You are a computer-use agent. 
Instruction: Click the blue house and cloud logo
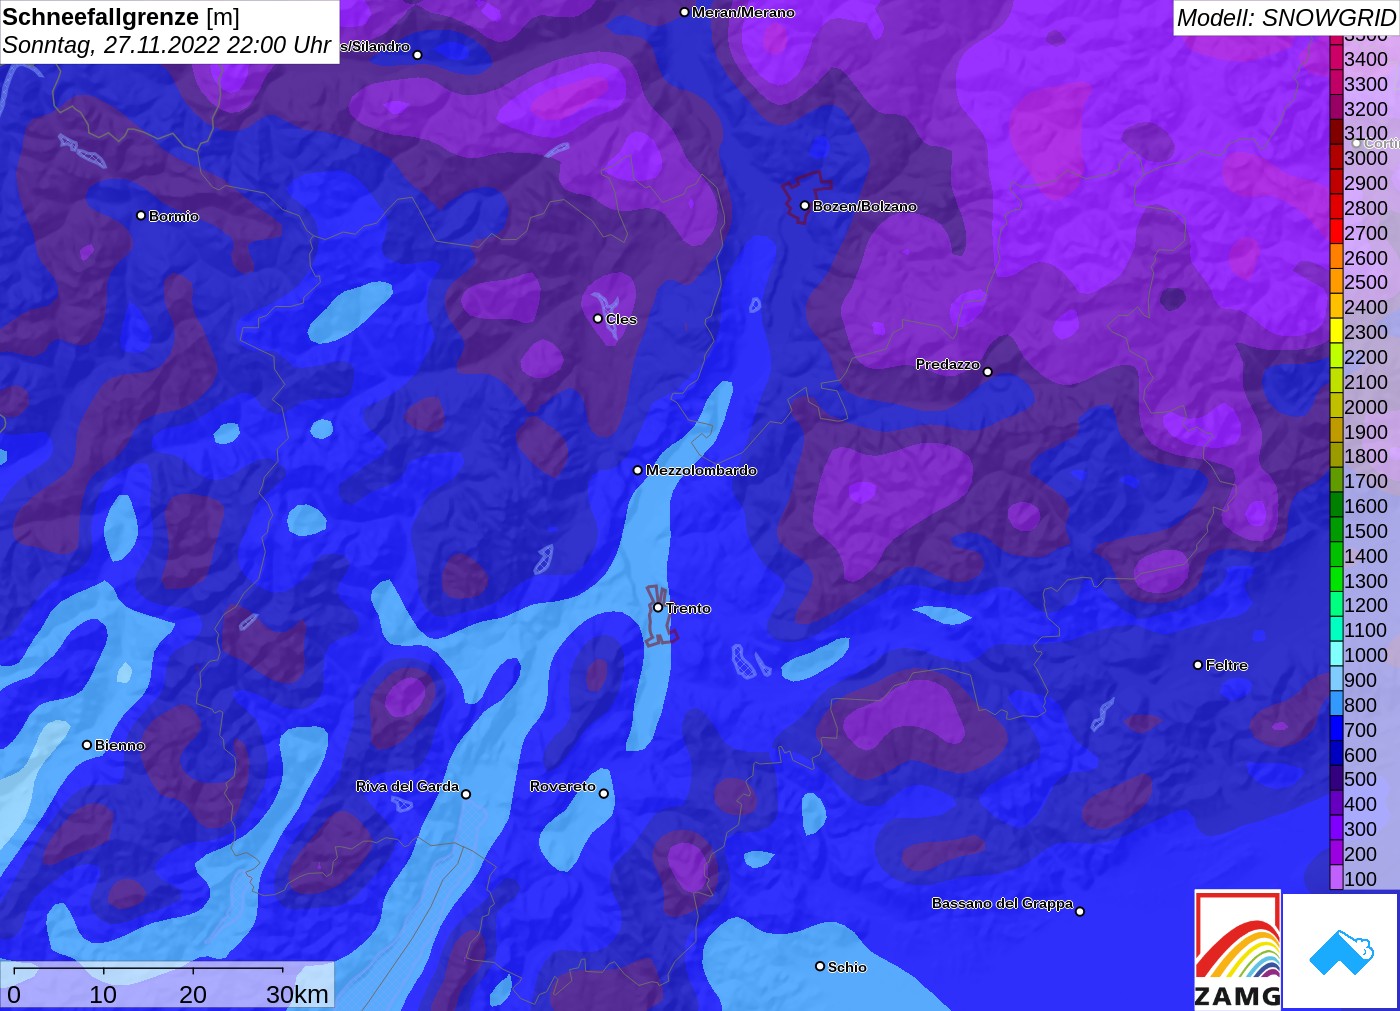pos(1341,951)
